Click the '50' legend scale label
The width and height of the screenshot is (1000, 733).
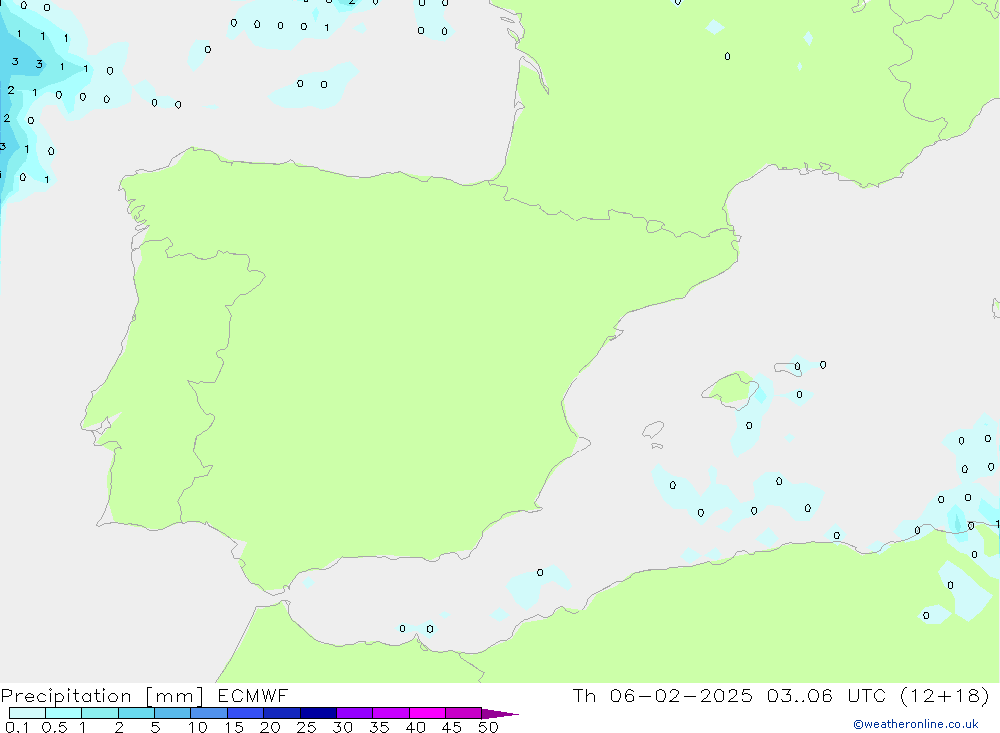[x=489, y=727]
